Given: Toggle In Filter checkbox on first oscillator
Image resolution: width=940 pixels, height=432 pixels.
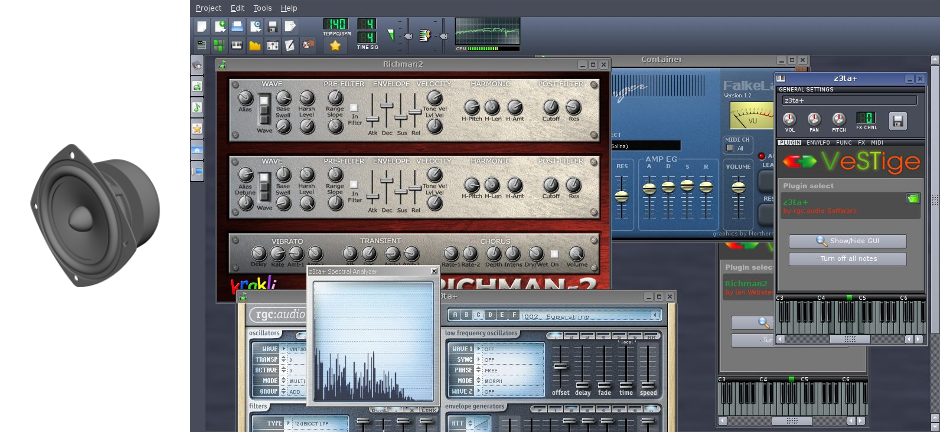Looking at the screenshot, I should click(352, 107).
